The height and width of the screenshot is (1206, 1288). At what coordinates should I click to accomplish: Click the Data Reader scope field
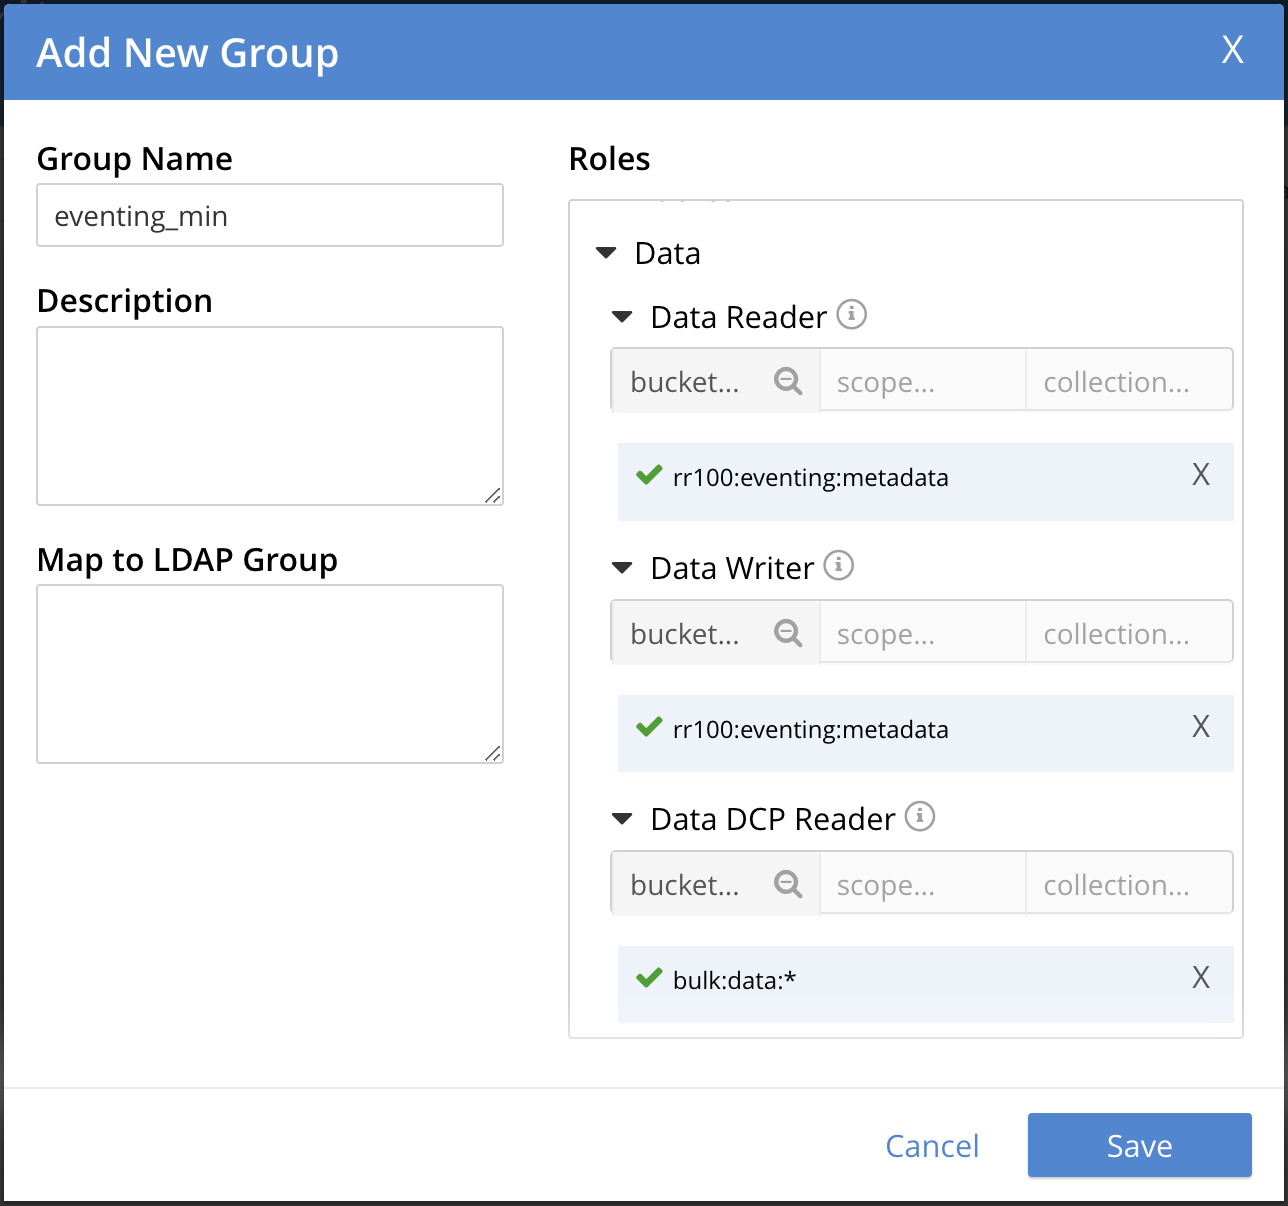(x=922, y=381)
